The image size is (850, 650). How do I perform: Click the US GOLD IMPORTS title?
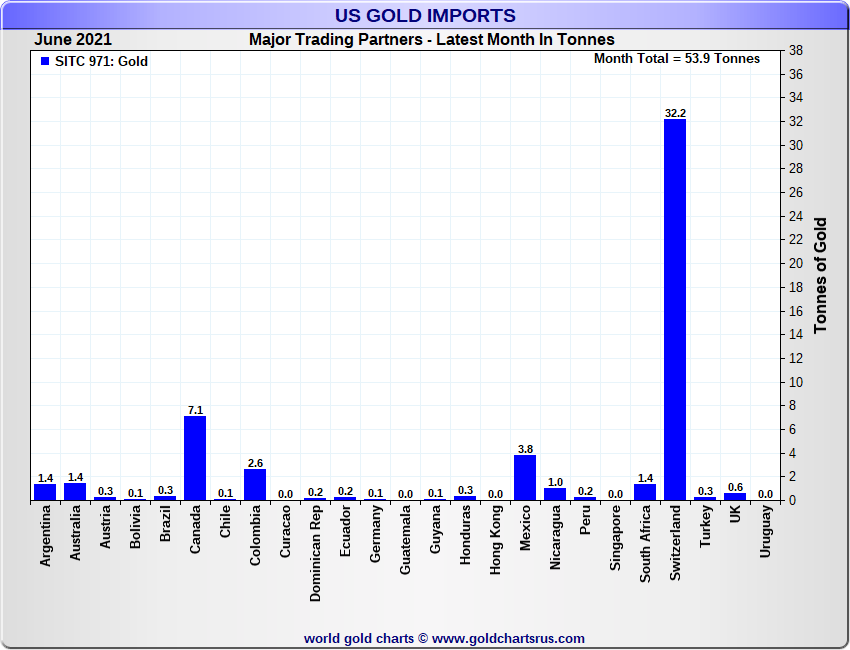(425, 15)
